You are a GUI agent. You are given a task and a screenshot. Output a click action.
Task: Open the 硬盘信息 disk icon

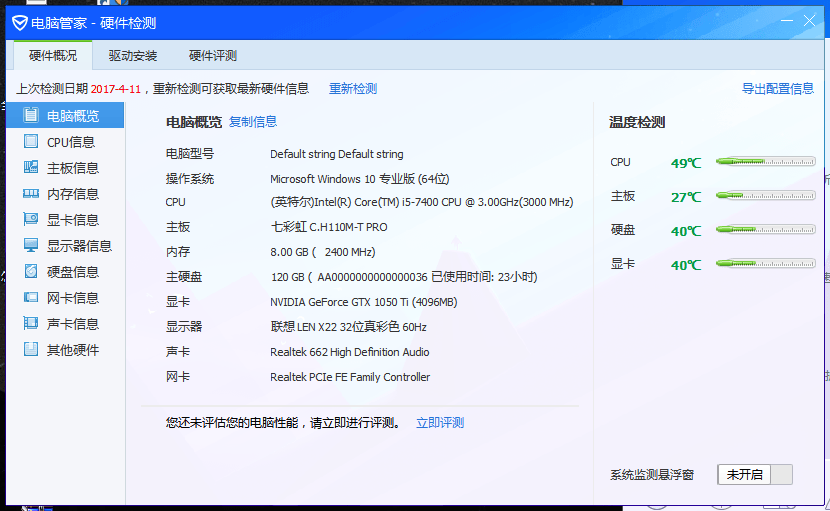click(x=31, y=271)
